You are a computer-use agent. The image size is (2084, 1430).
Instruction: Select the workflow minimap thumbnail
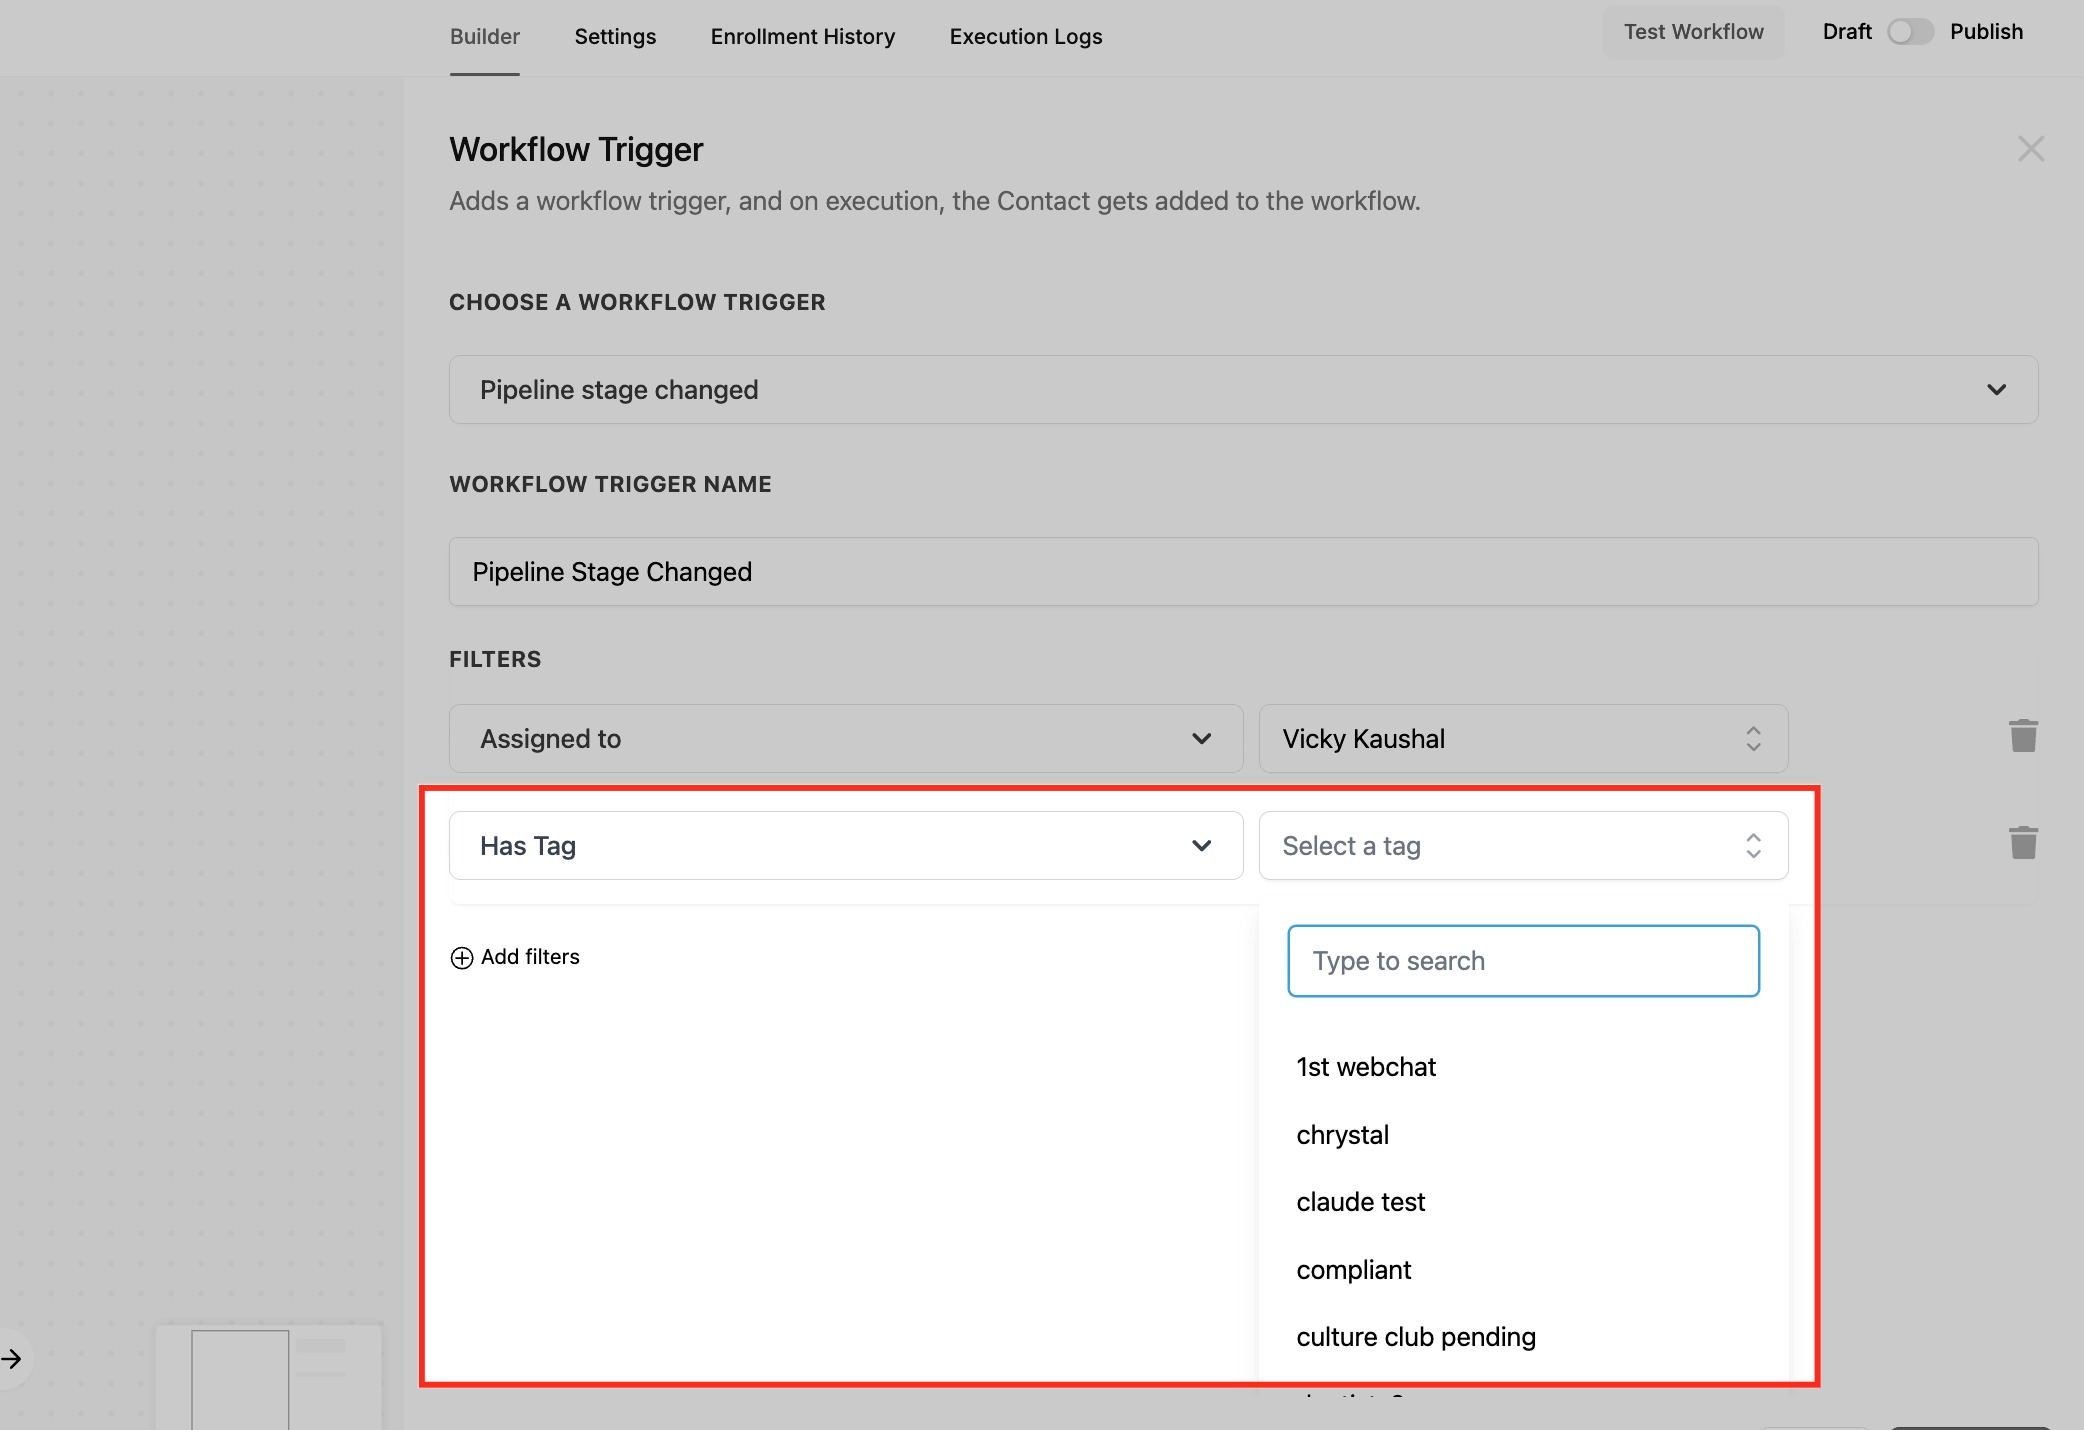tap(268, 1377)
